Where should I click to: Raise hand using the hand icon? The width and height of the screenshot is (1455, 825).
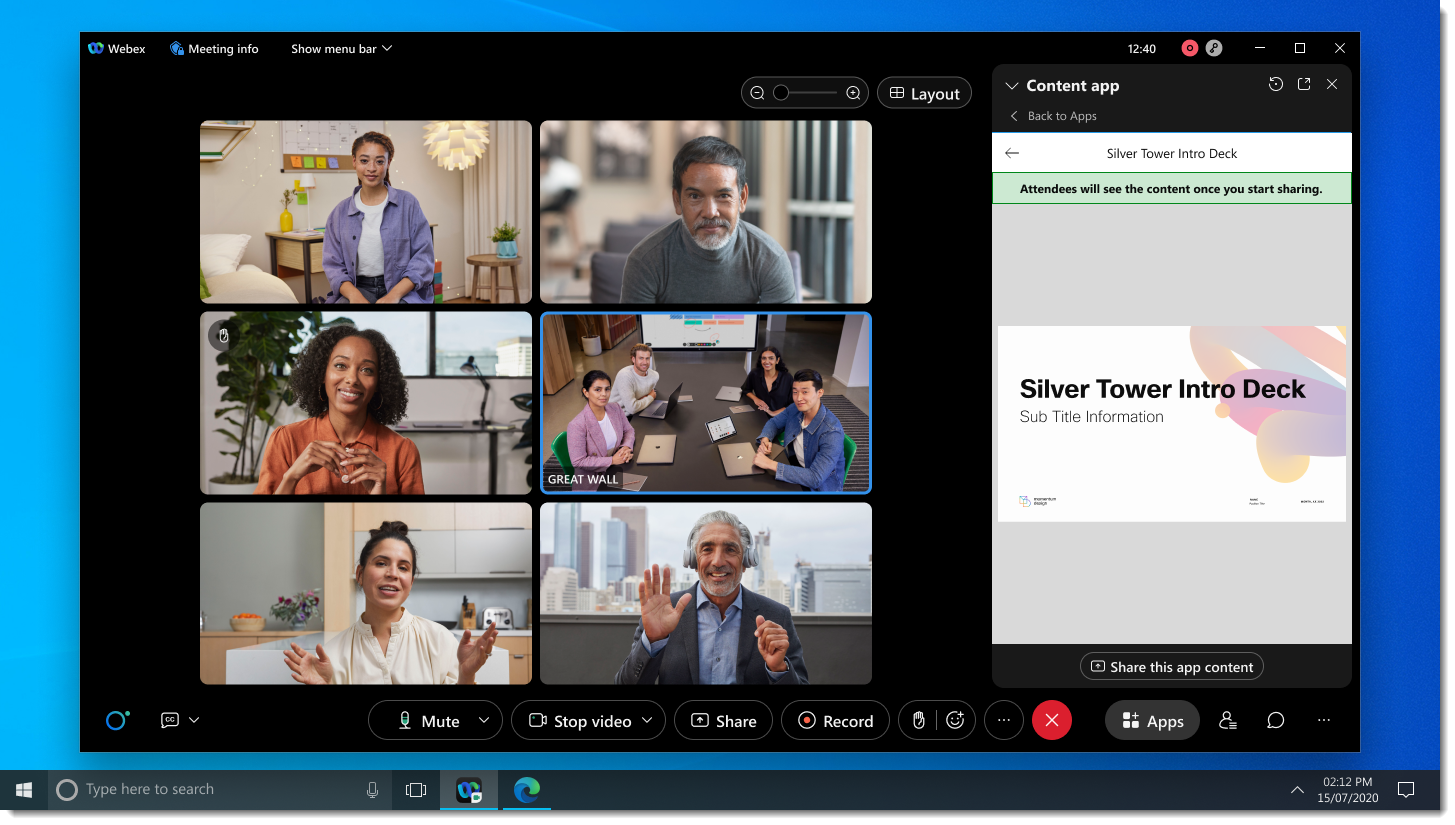point(919,720)
